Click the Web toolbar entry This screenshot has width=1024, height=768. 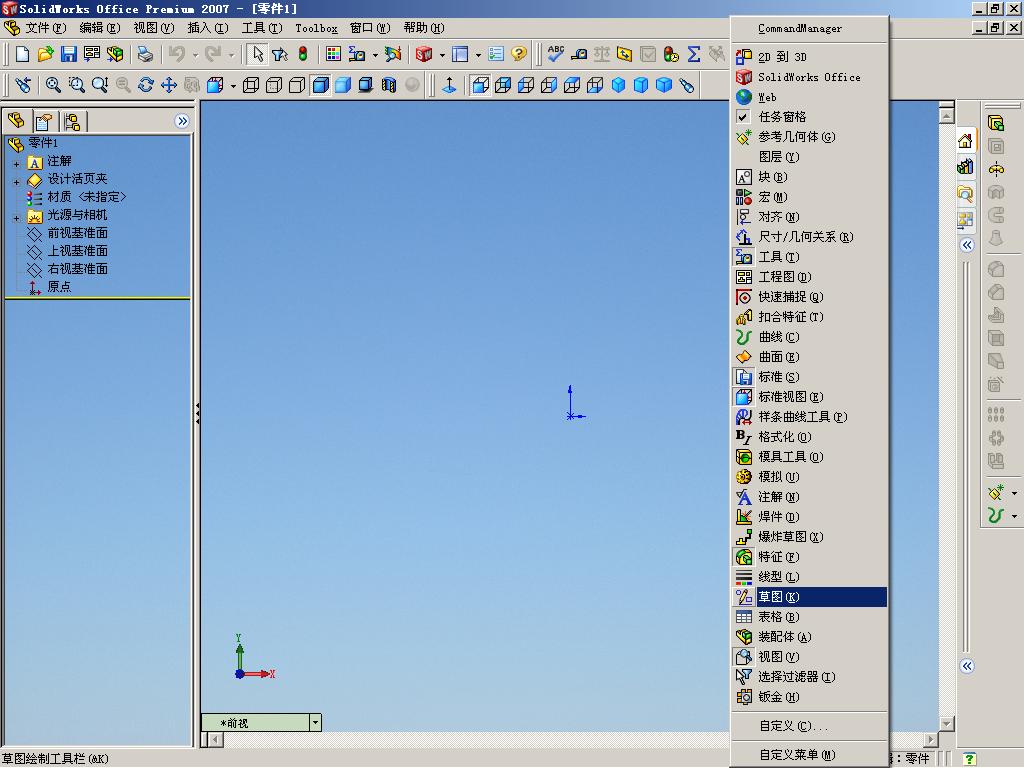click(808, 97)
